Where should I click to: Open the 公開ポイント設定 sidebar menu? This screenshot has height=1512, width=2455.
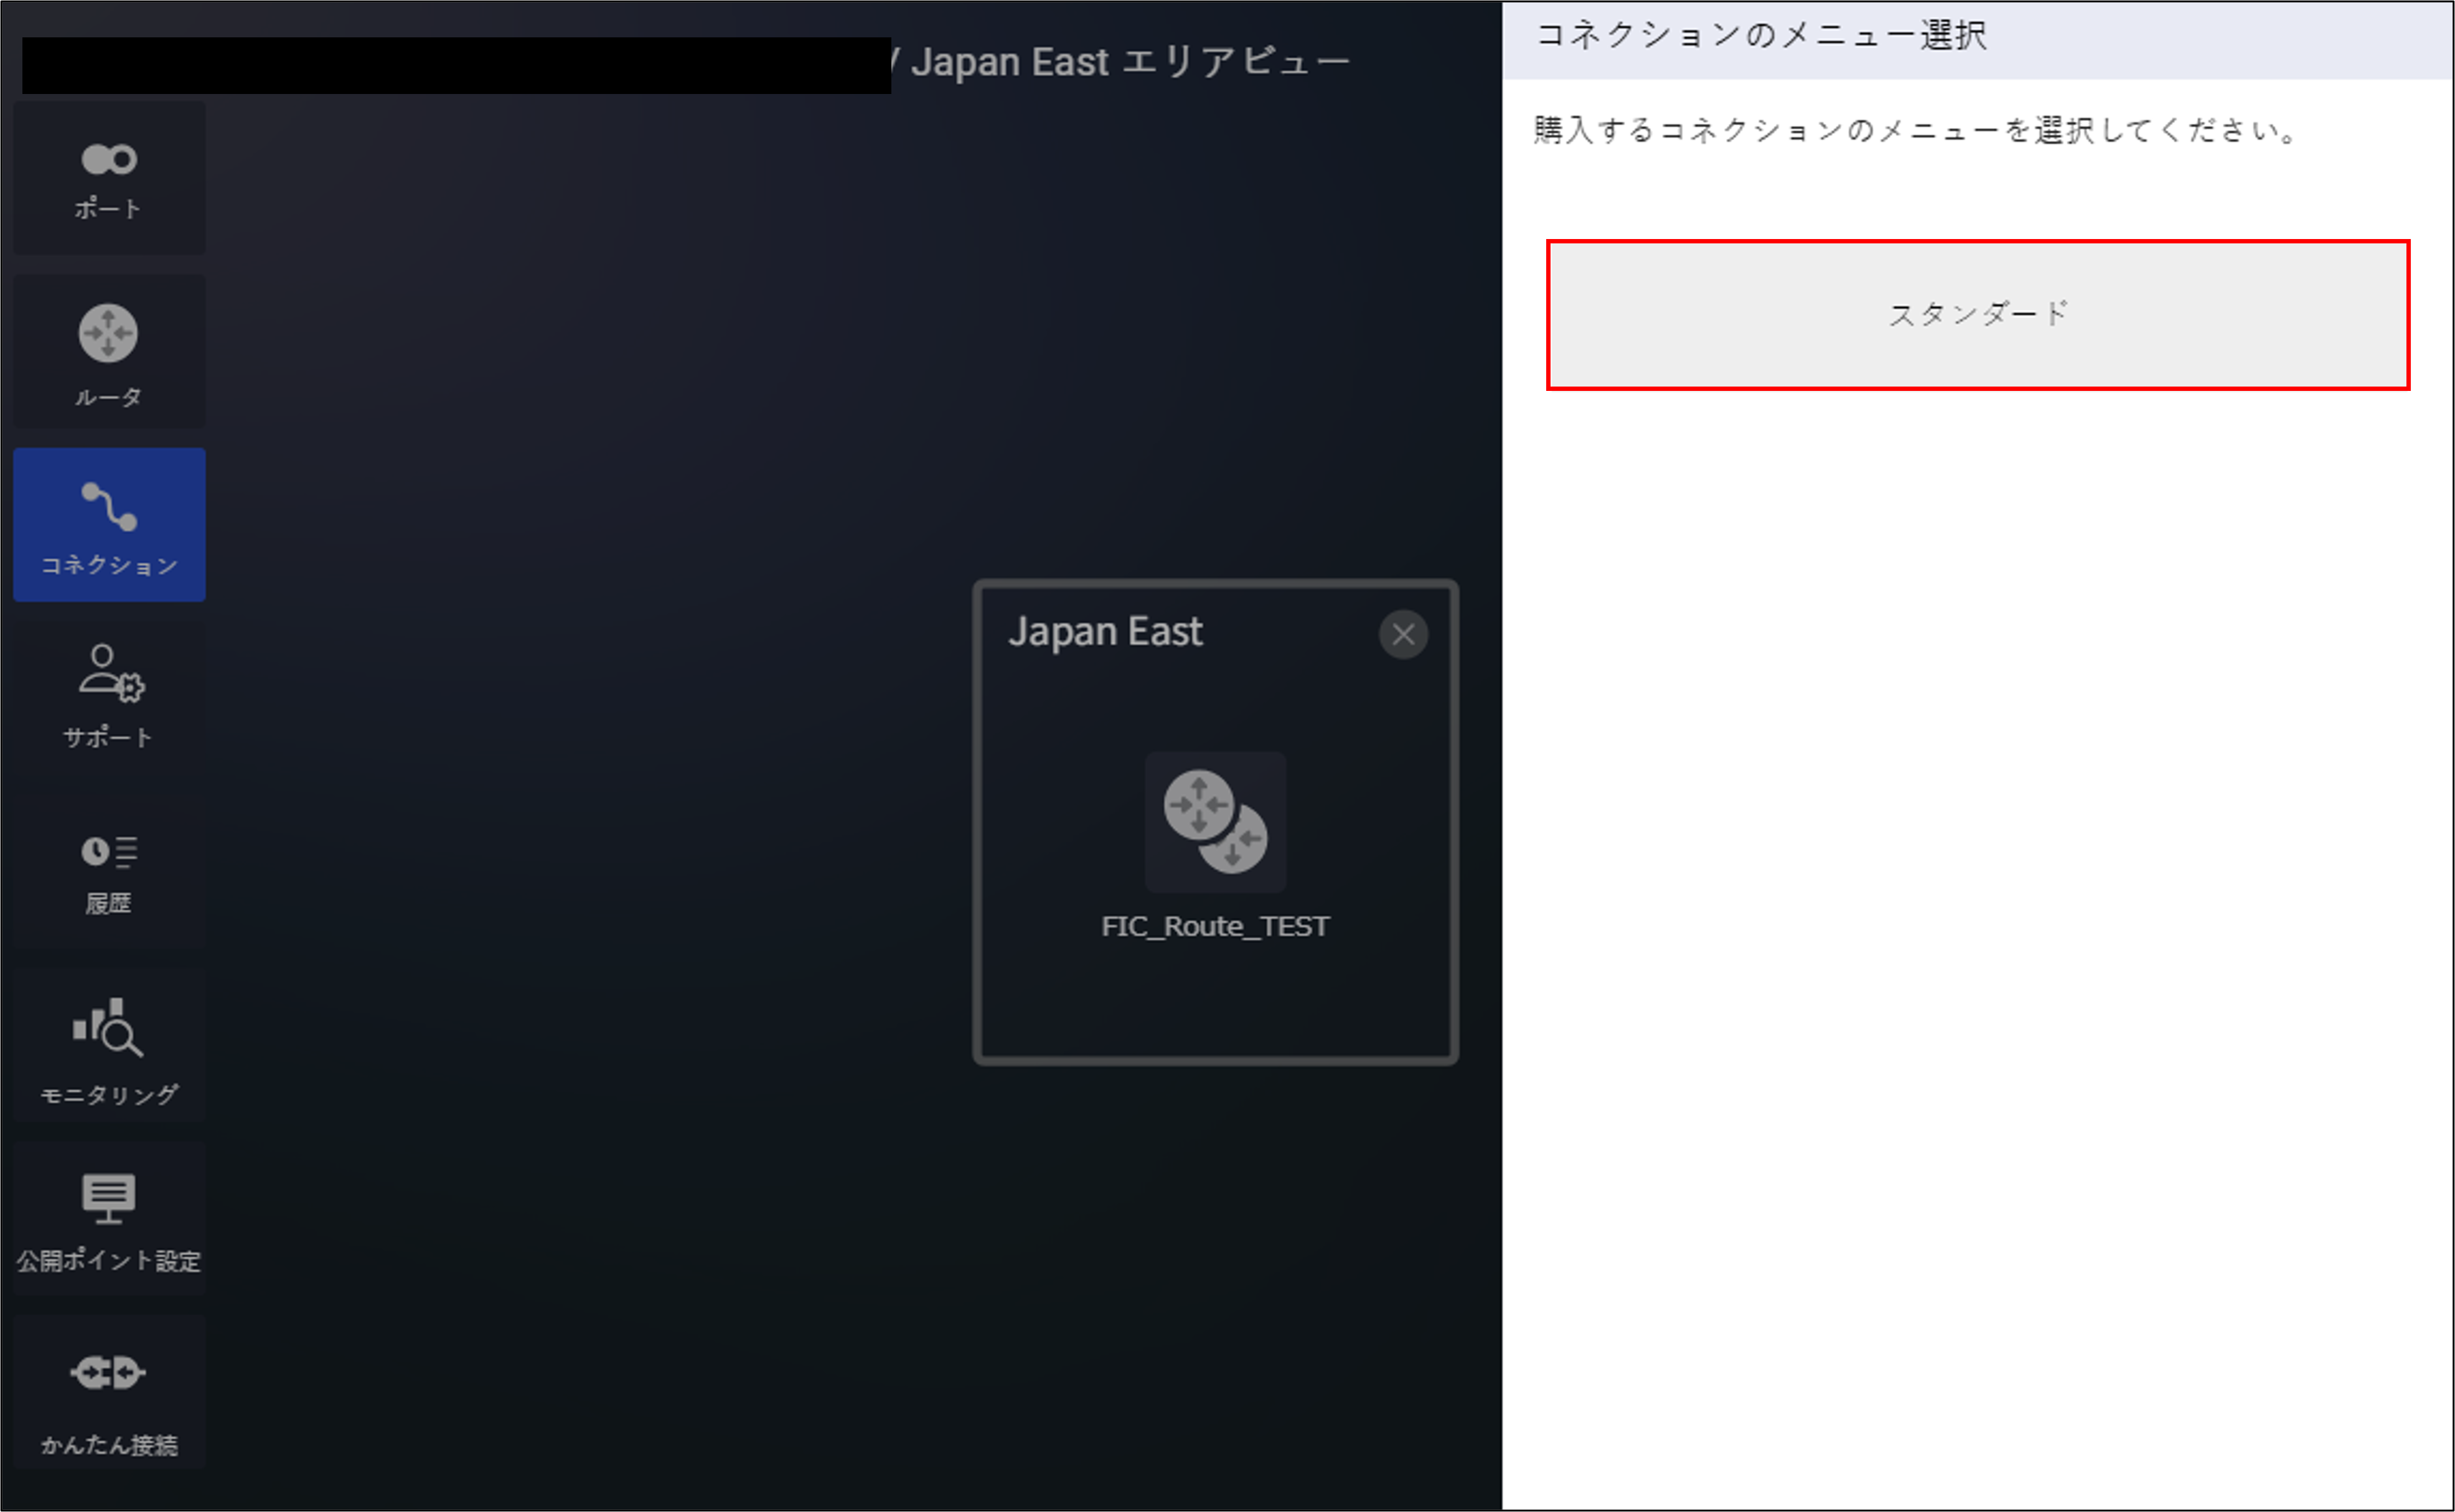coord(109,1218)
